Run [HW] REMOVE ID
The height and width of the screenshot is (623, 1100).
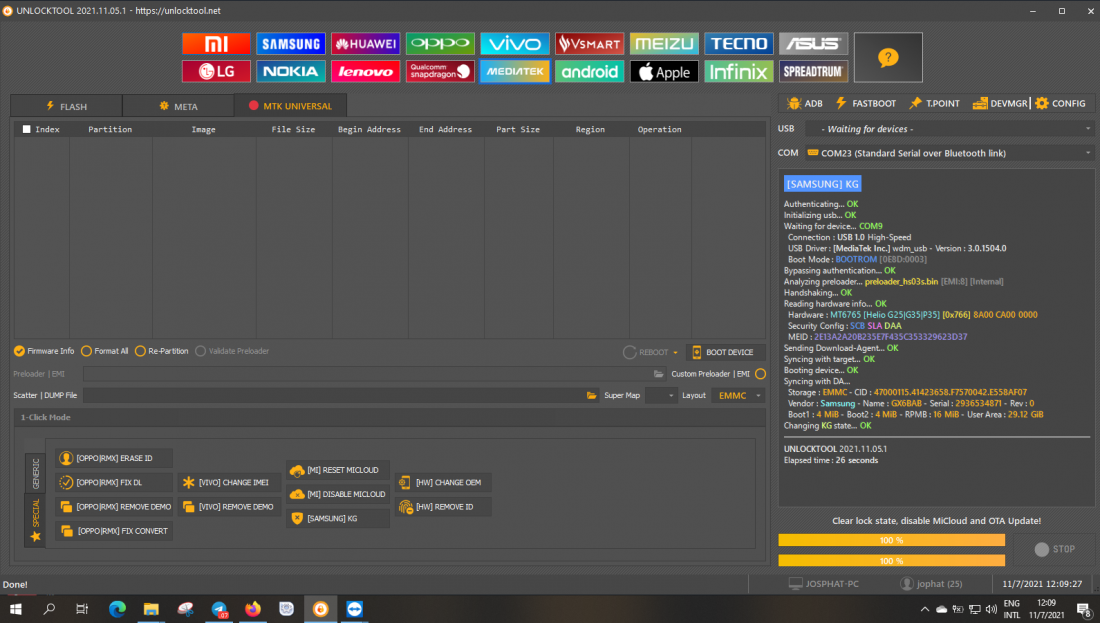point(443,507)
